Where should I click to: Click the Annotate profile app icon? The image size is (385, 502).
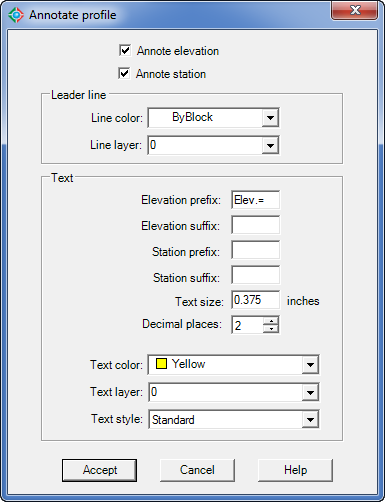pos(16,15)
